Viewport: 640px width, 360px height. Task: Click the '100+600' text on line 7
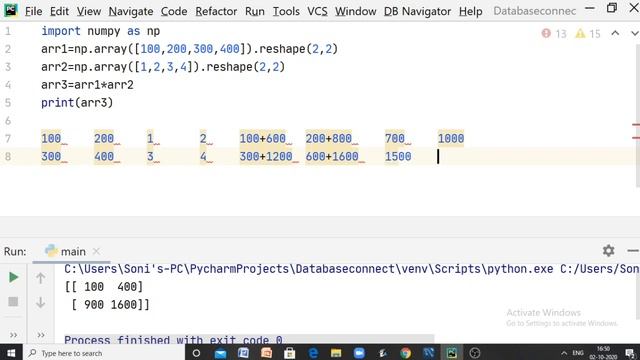[262, 138]
